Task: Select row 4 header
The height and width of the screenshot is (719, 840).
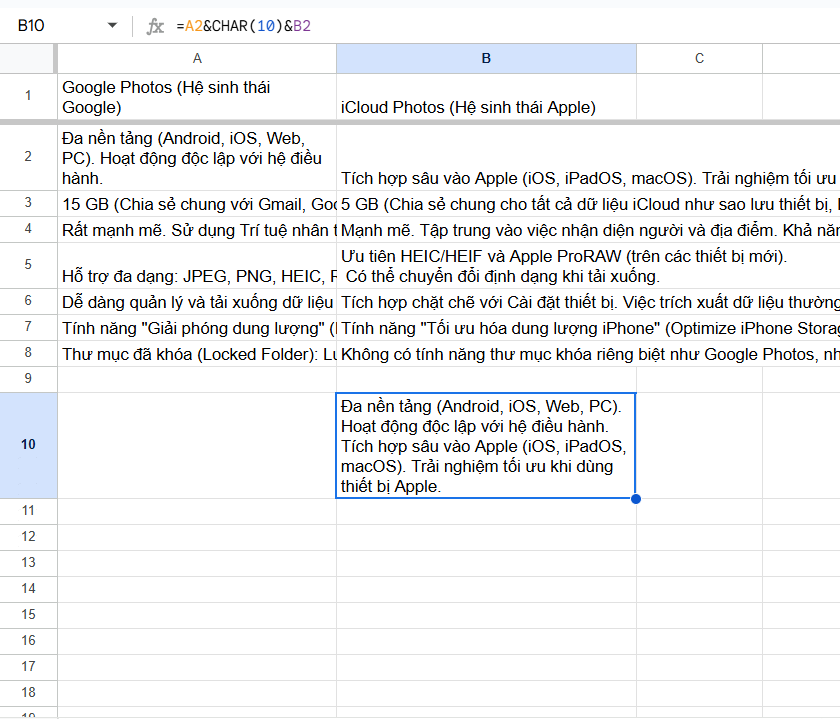Action: tap(28, 229)
